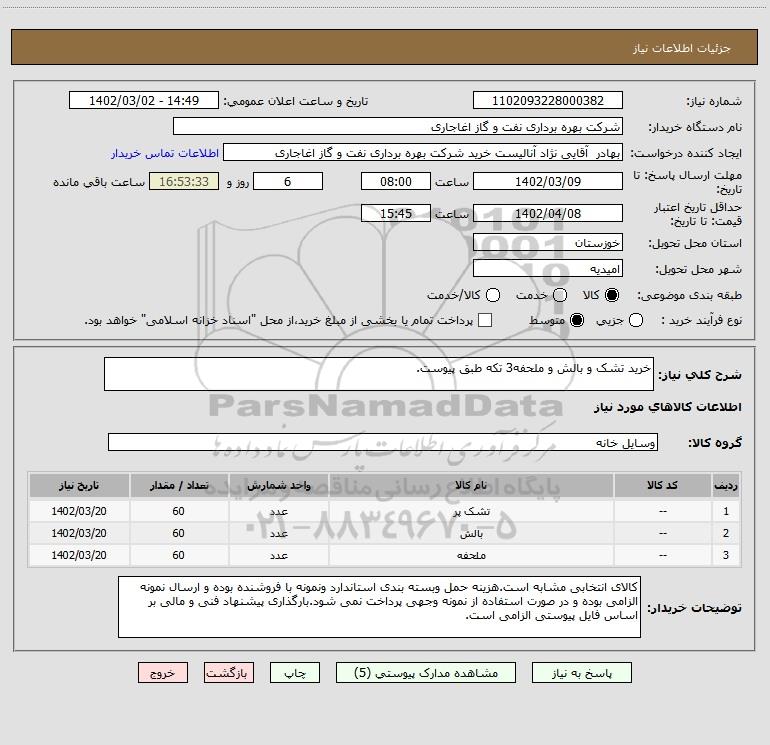Click the delivery city field 'امیدیه'
Screen dimensions: 770x745
(x=548, y=269)
